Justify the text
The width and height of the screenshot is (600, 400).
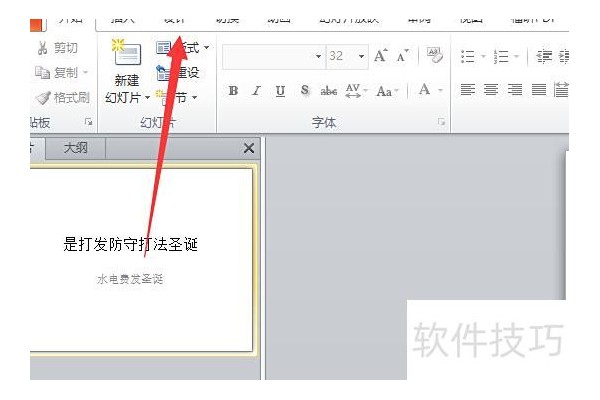539,90
